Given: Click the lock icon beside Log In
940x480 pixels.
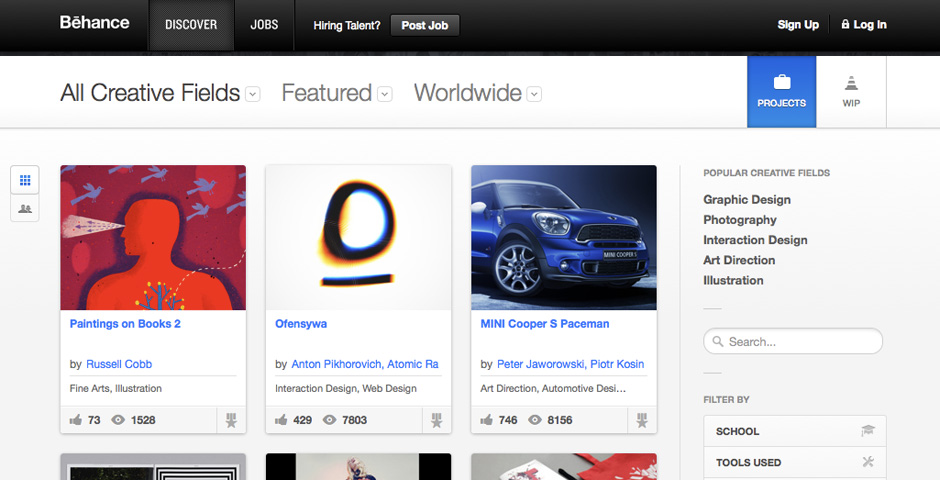Looking at the screenshot, I should coord(845,25).
